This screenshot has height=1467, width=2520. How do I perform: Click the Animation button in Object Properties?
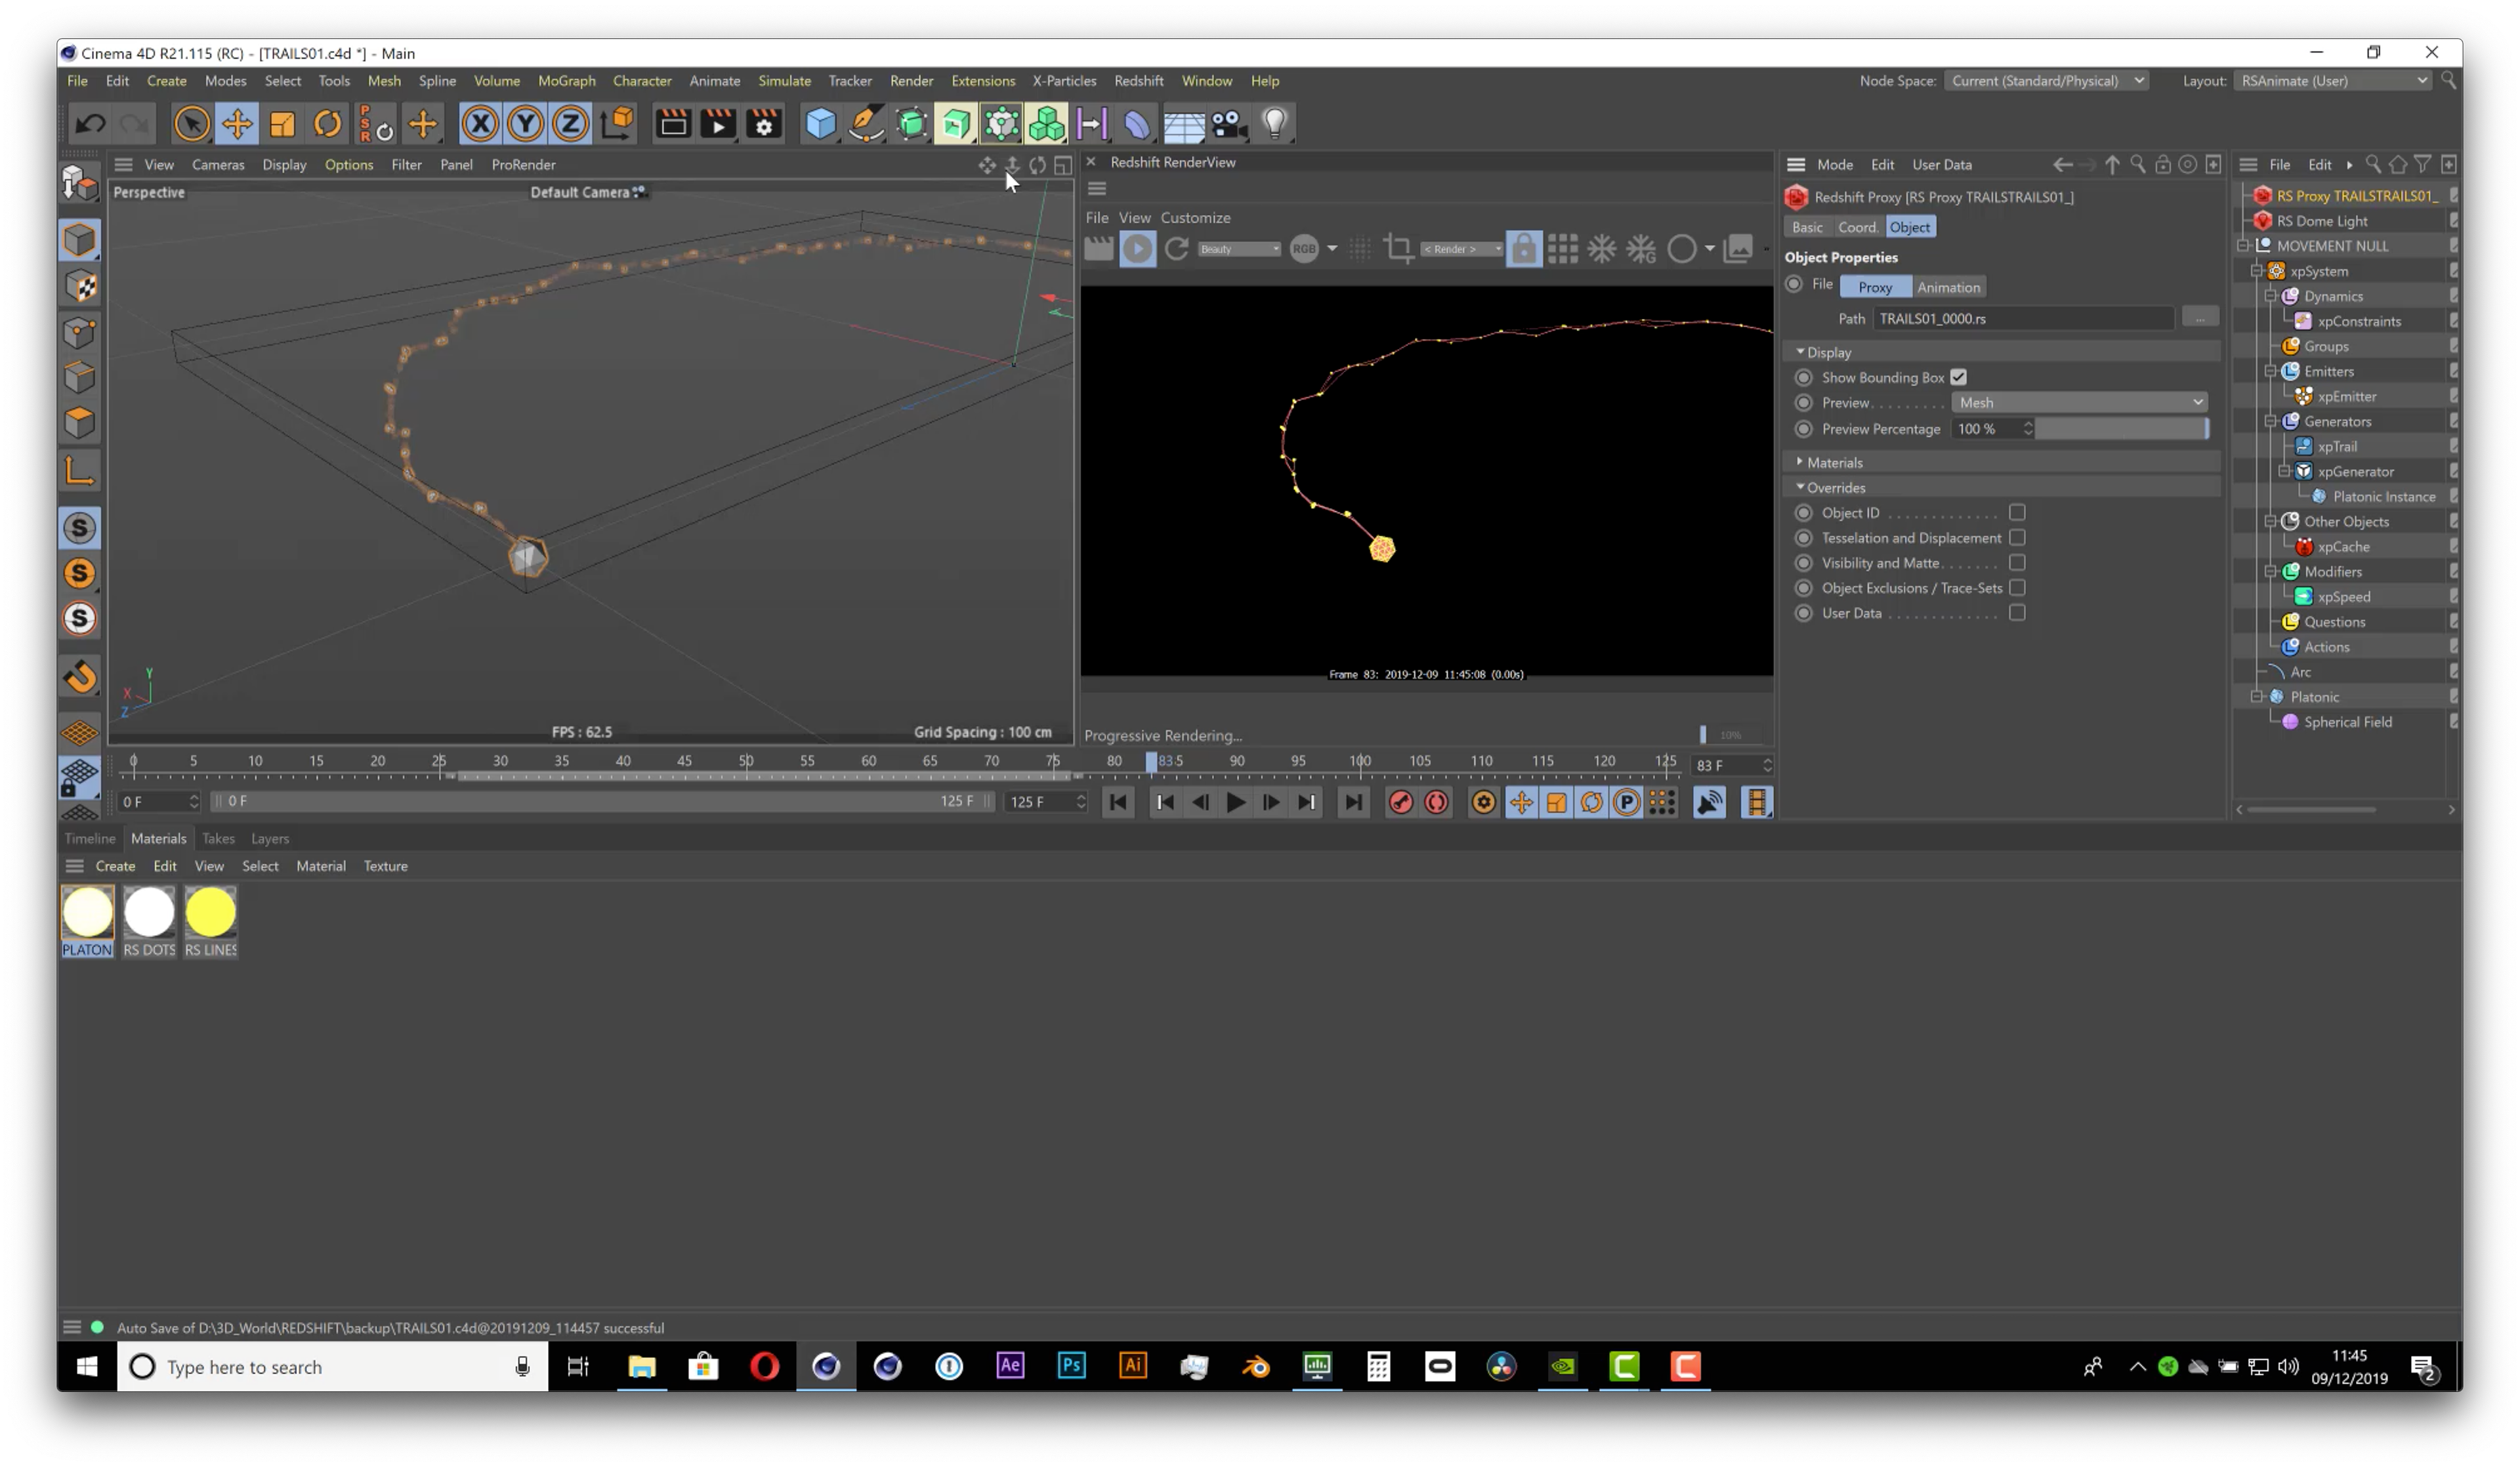pos(1948,287)
